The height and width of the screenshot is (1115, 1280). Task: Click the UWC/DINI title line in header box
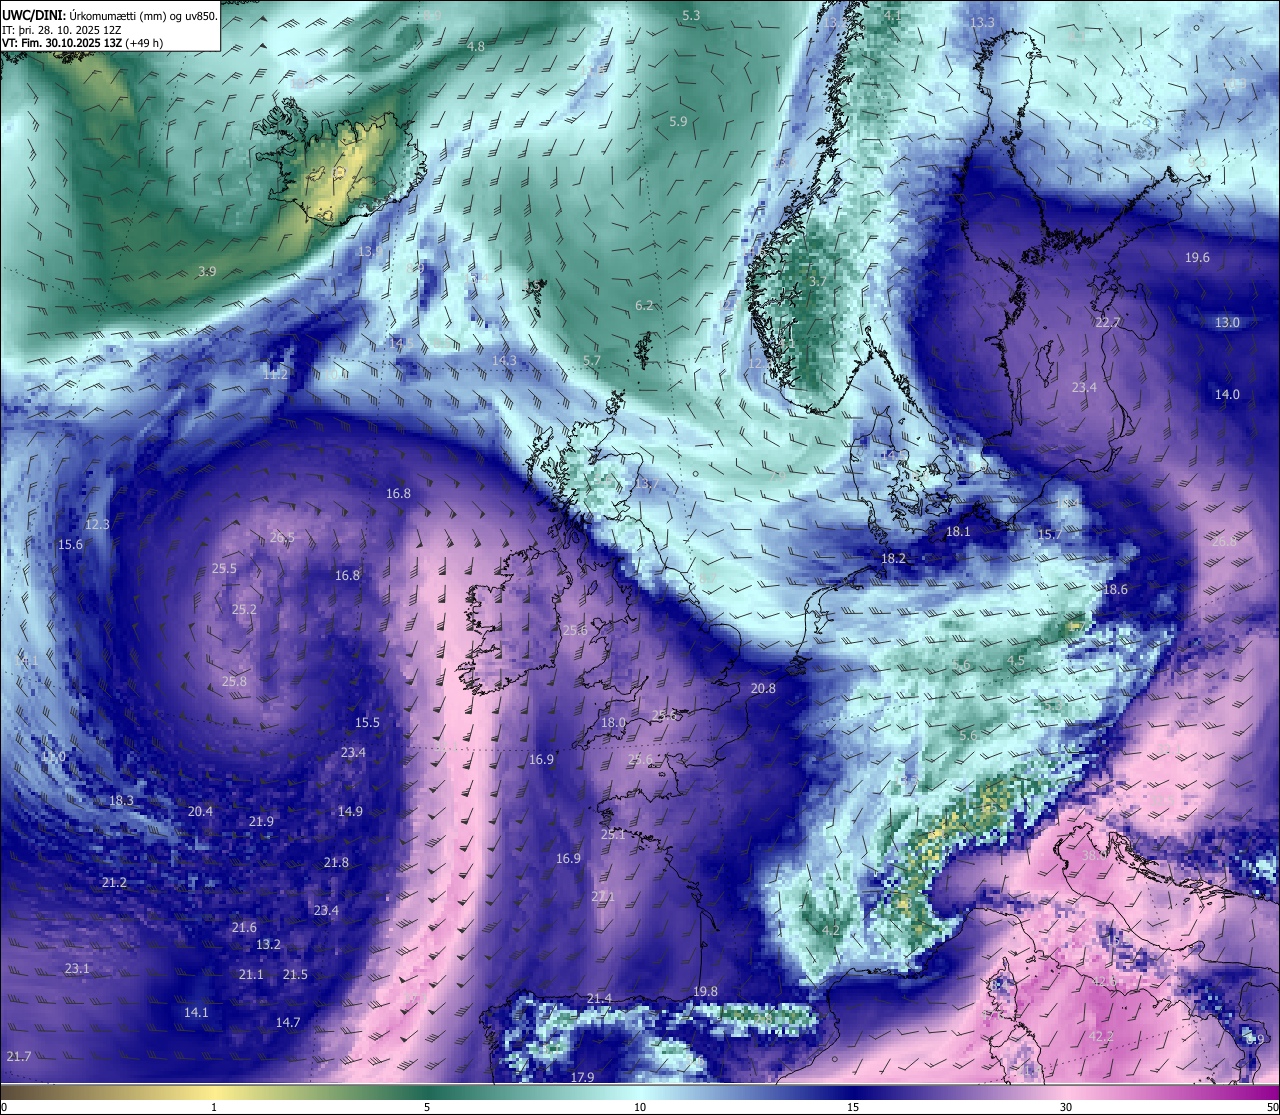[109, 16]
